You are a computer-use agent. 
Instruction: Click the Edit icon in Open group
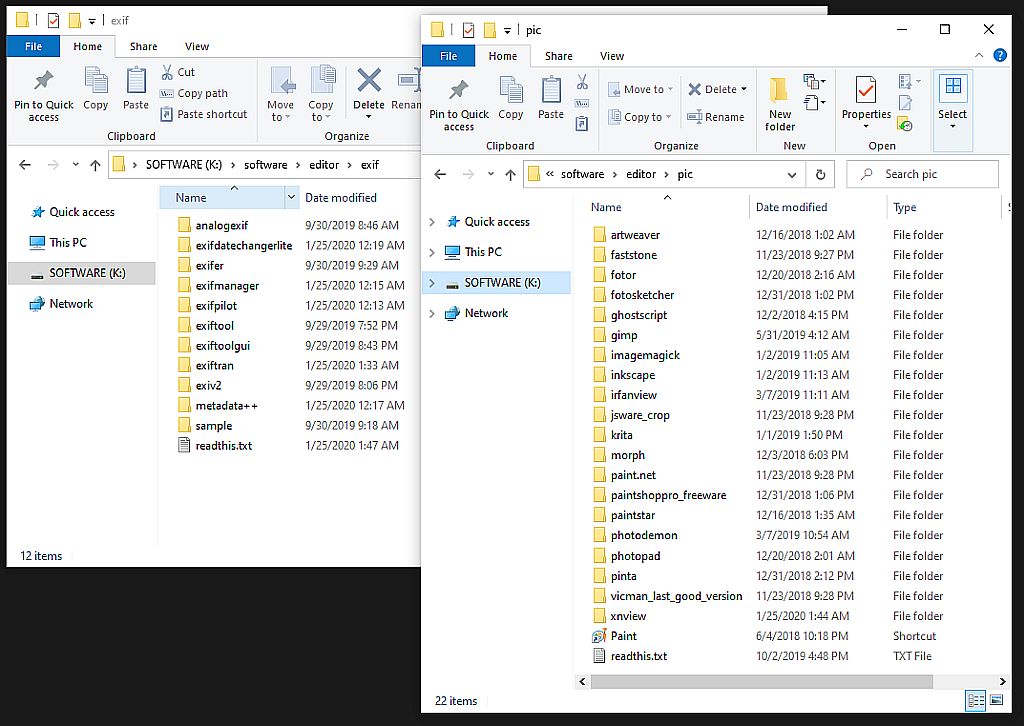coord(905,103)
